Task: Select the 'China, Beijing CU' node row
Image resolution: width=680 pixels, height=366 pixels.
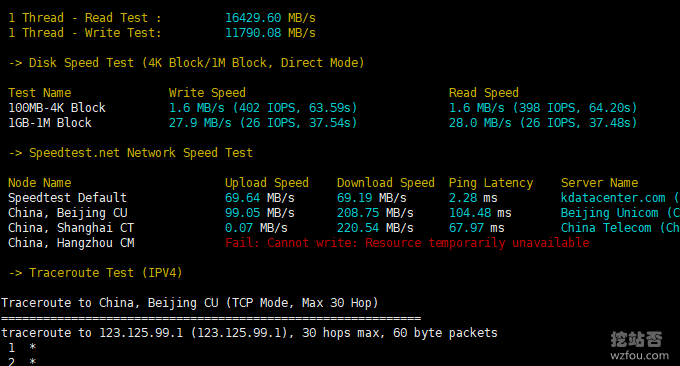Action: pos(68,213)
